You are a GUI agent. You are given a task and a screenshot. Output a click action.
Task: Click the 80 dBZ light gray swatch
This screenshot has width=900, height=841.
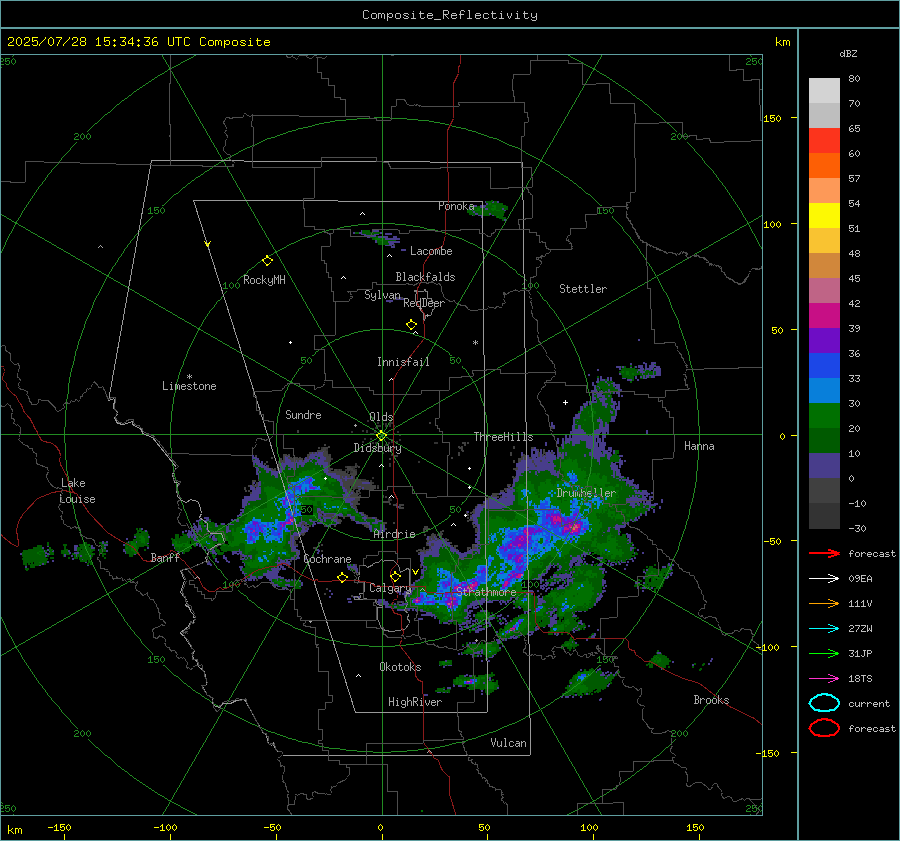click(x=824, y=90)
